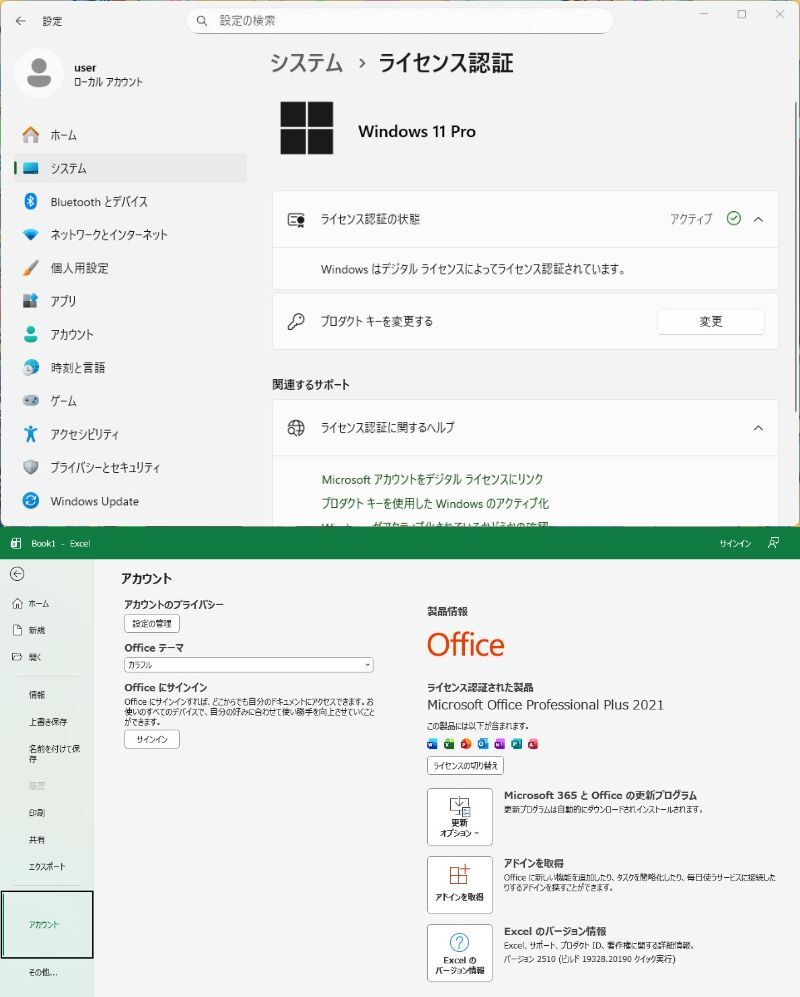Select アカウント in Excel backstage menu
The image size is (800, 997).
(47, 925)
